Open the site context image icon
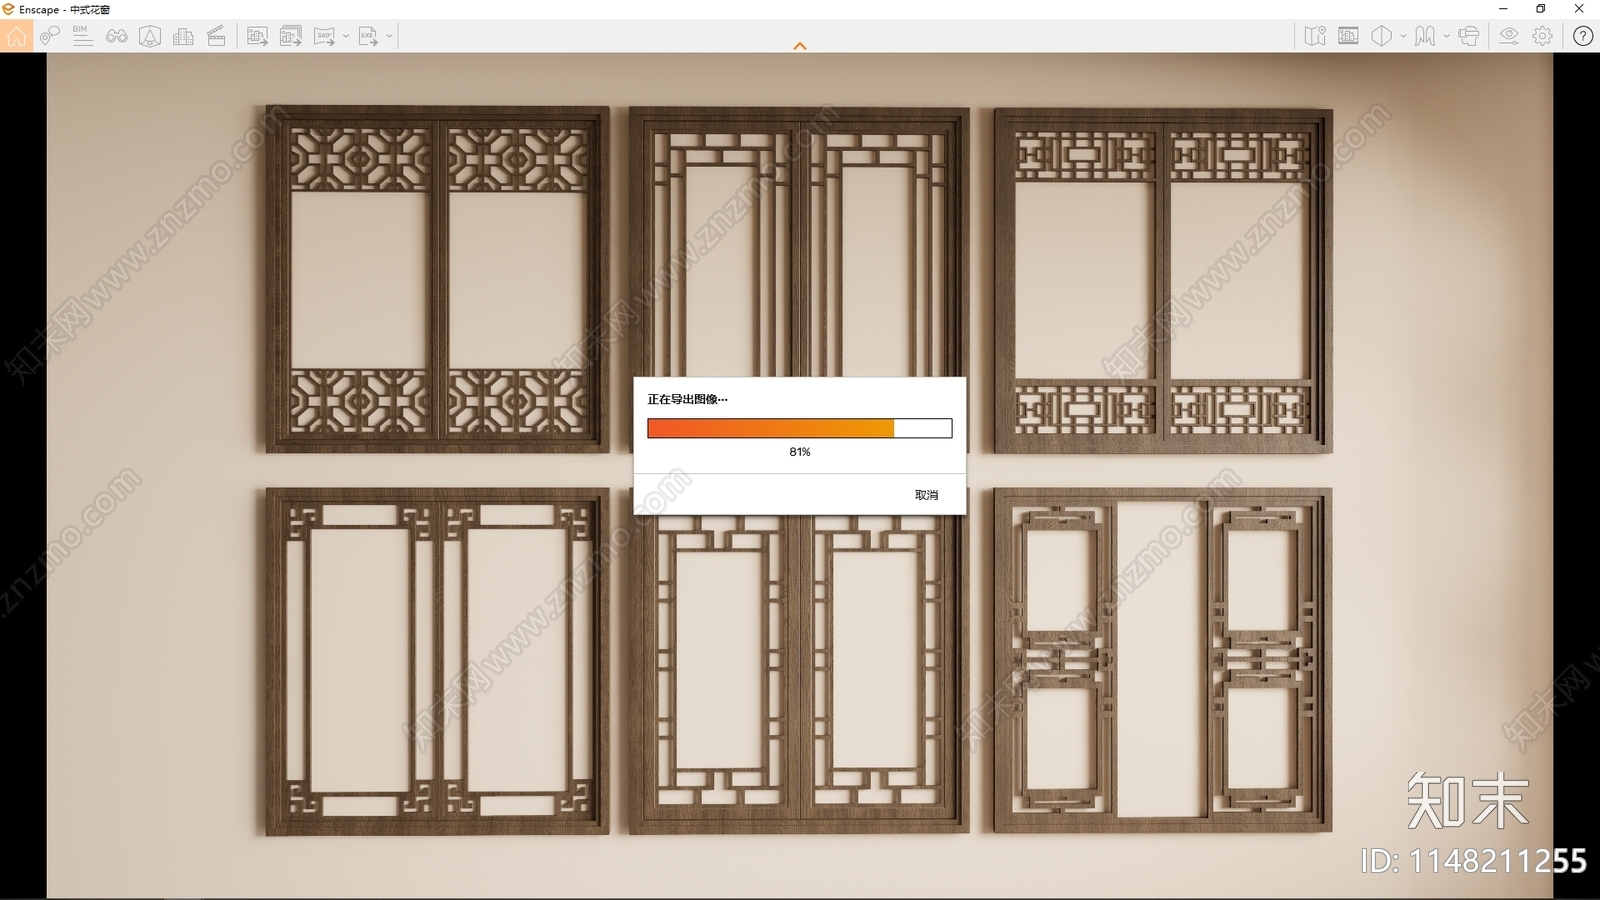The width and height of the screenshot is (1600, 900). click(1348, 37)
